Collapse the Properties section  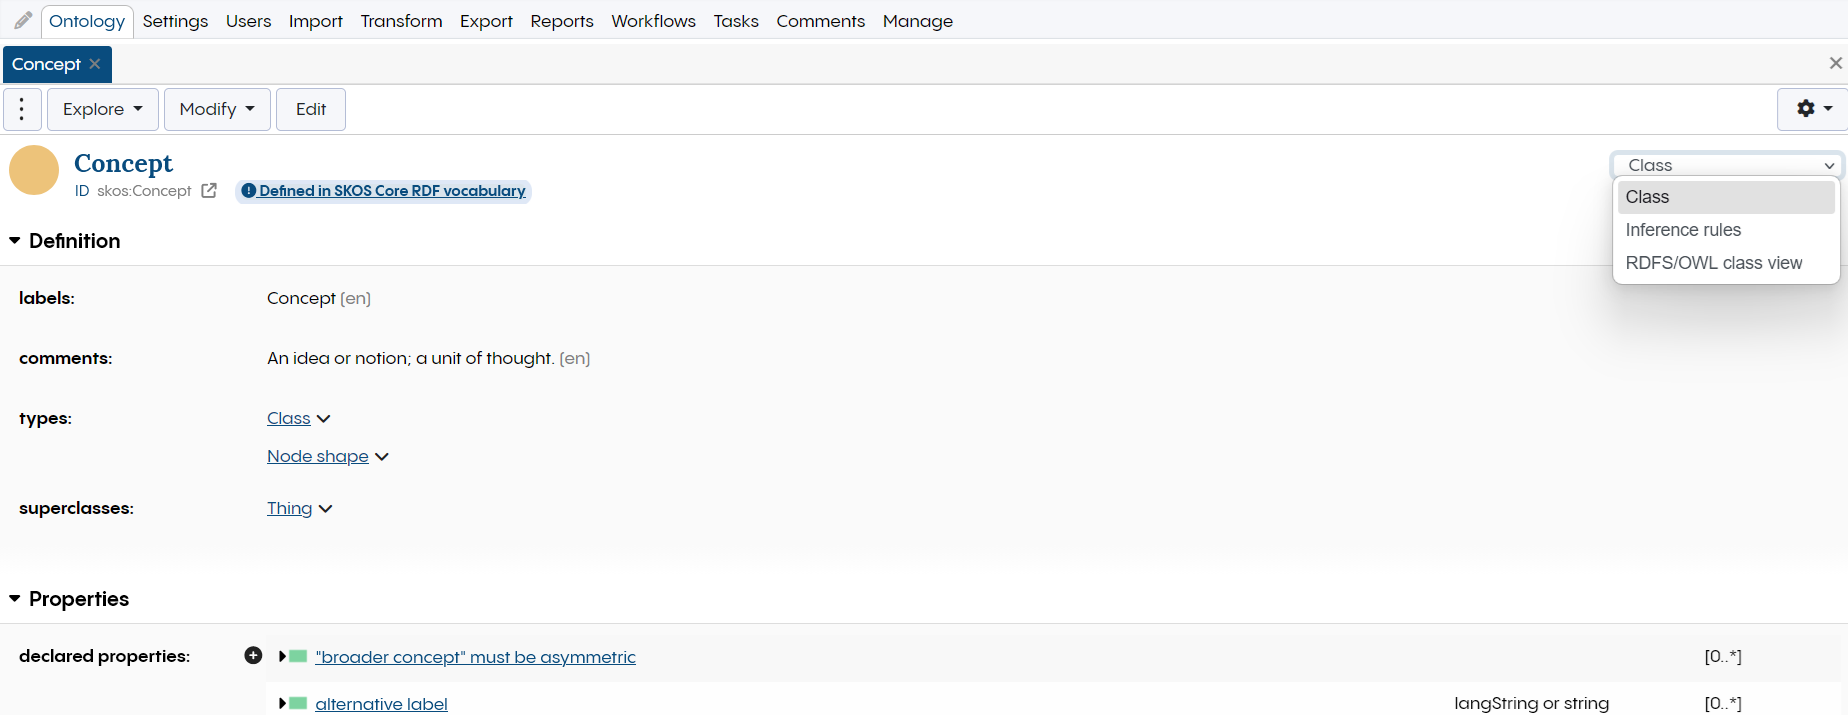(15, 599)
